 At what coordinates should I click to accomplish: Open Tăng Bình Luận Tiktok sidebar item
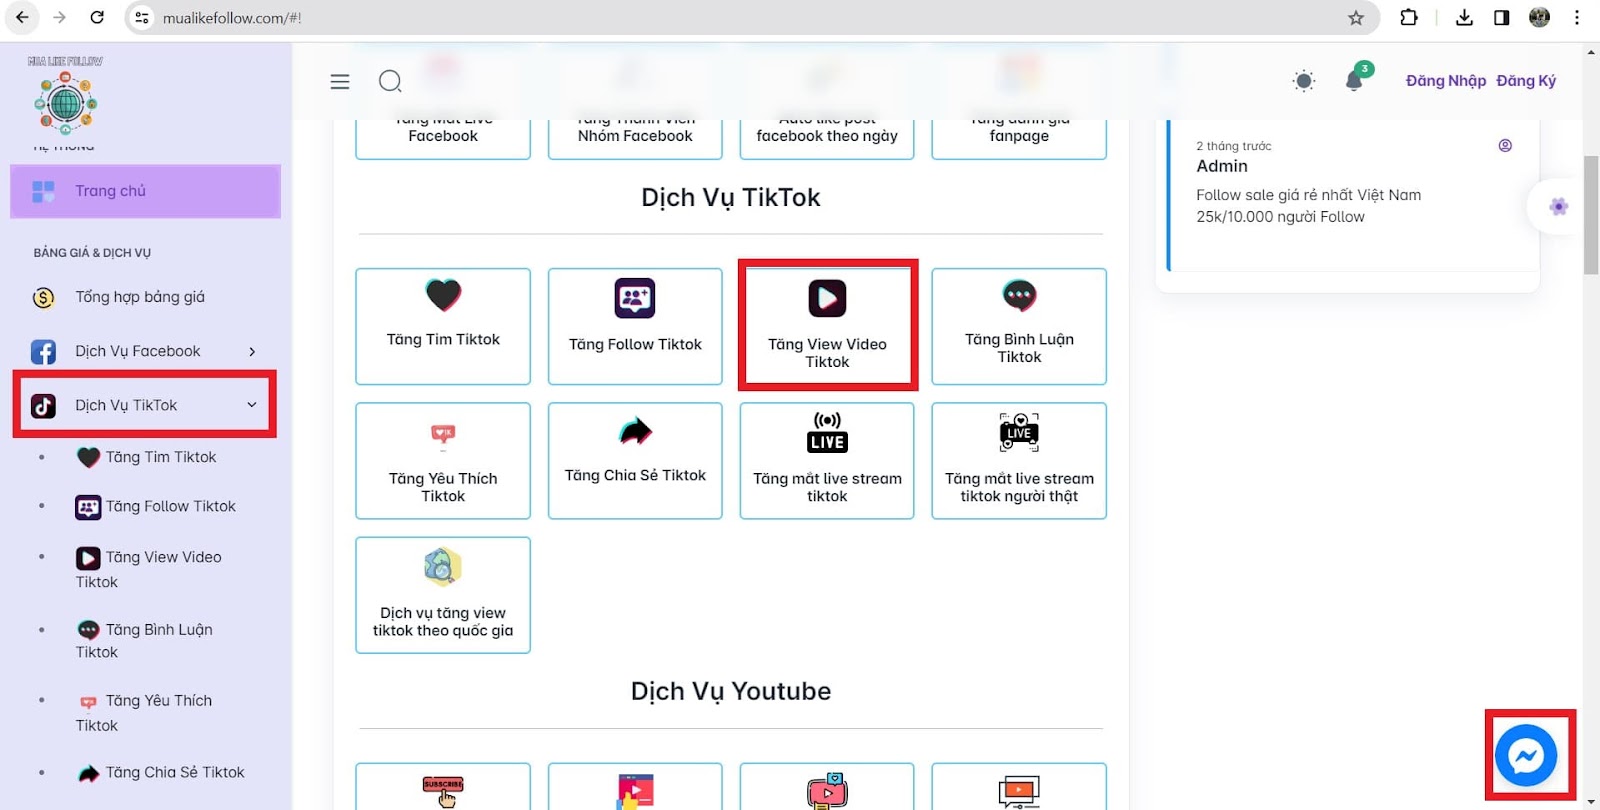click(145, 640)
